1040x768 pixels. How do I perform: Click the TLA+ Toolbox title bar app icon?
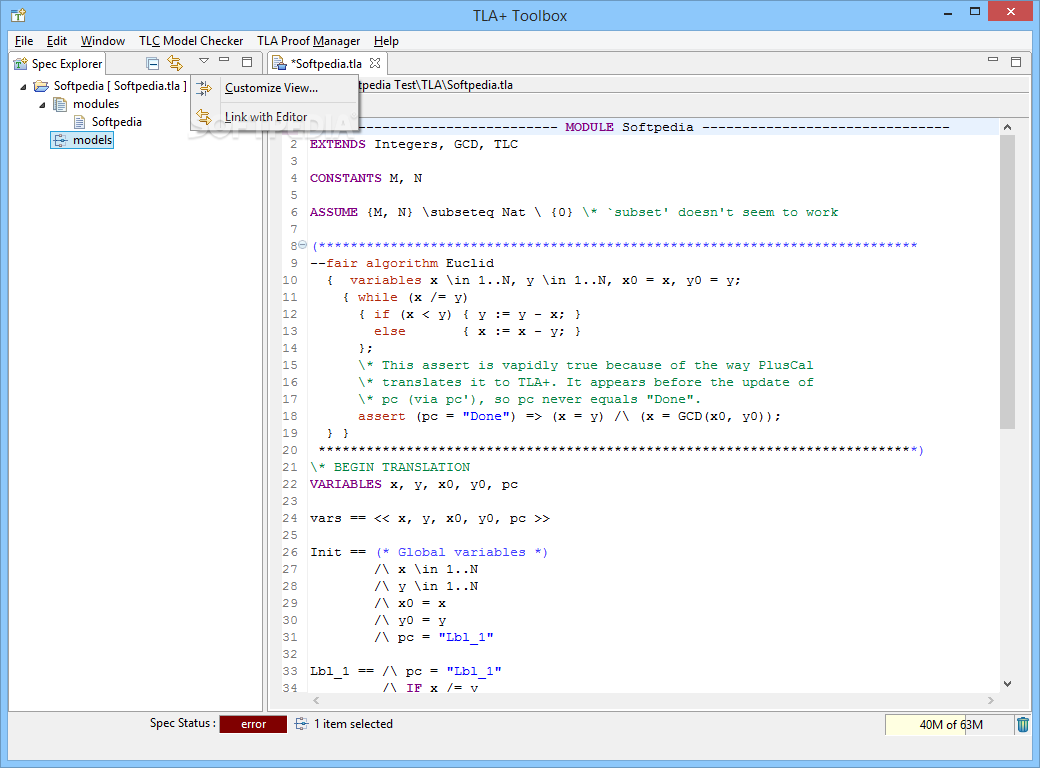19,15
